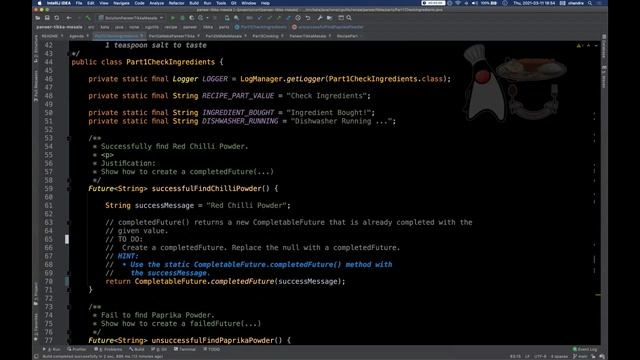This screenshot has width=640, height=360.
Task: Click the green Build hammer icon
Action: pyautogui.click(x=88, y=18)
